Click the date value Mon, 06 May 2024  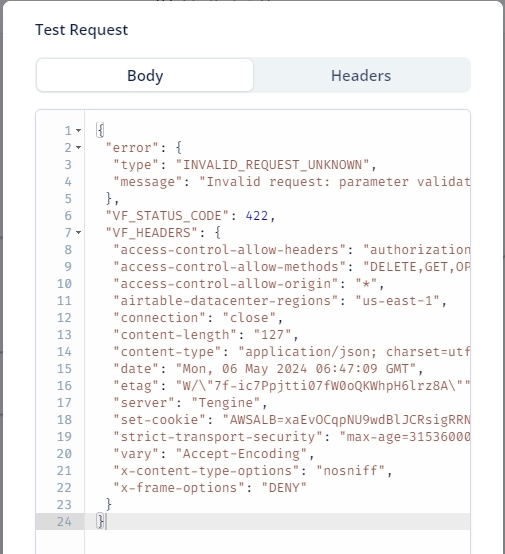point(296,369)
